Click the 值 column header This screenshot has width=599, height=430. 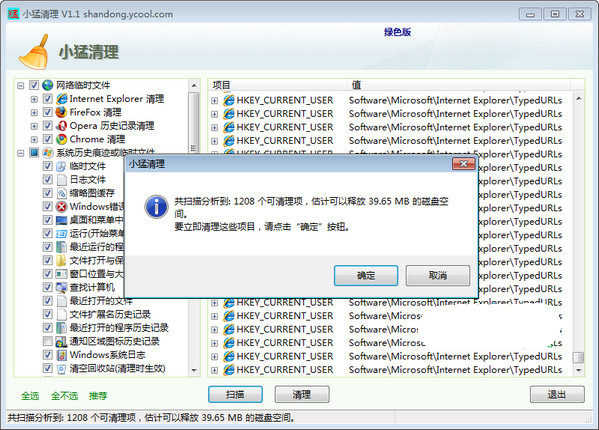click(458, 85)
